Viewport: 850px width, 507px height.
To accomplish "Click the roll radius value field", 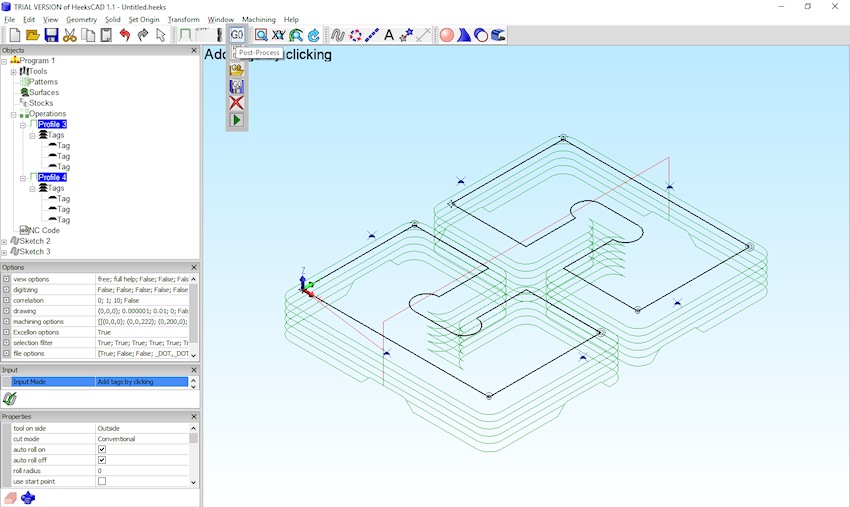I will click(x=142, y=471).
